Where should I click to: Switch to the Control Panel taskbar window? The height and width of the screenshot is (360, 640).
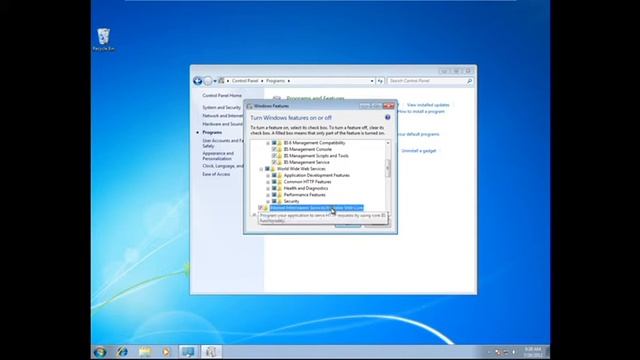(188, 352)
